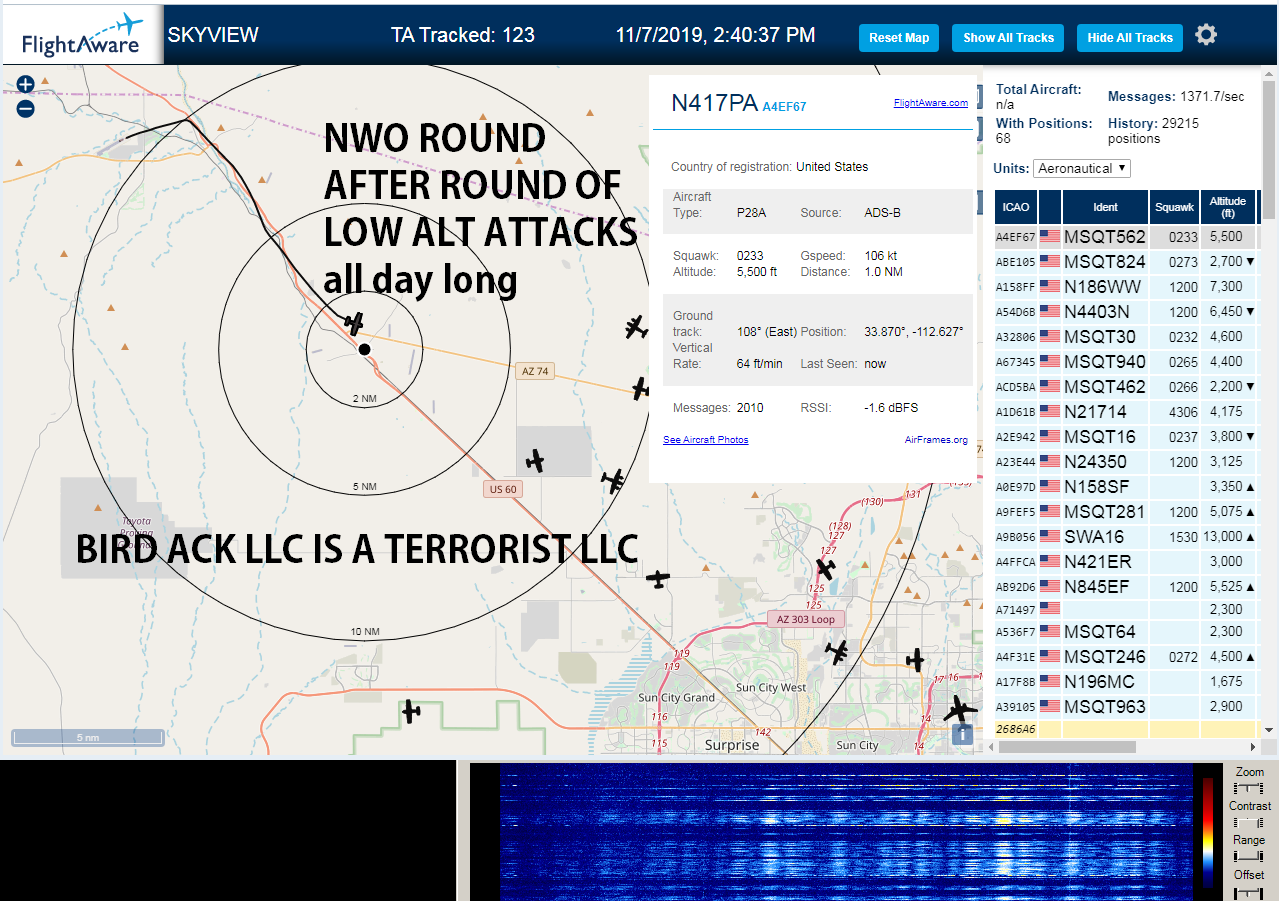Adjust the waterfall Contrast slider
This screenshot has width=1279, height=901.
[1249, 823]
